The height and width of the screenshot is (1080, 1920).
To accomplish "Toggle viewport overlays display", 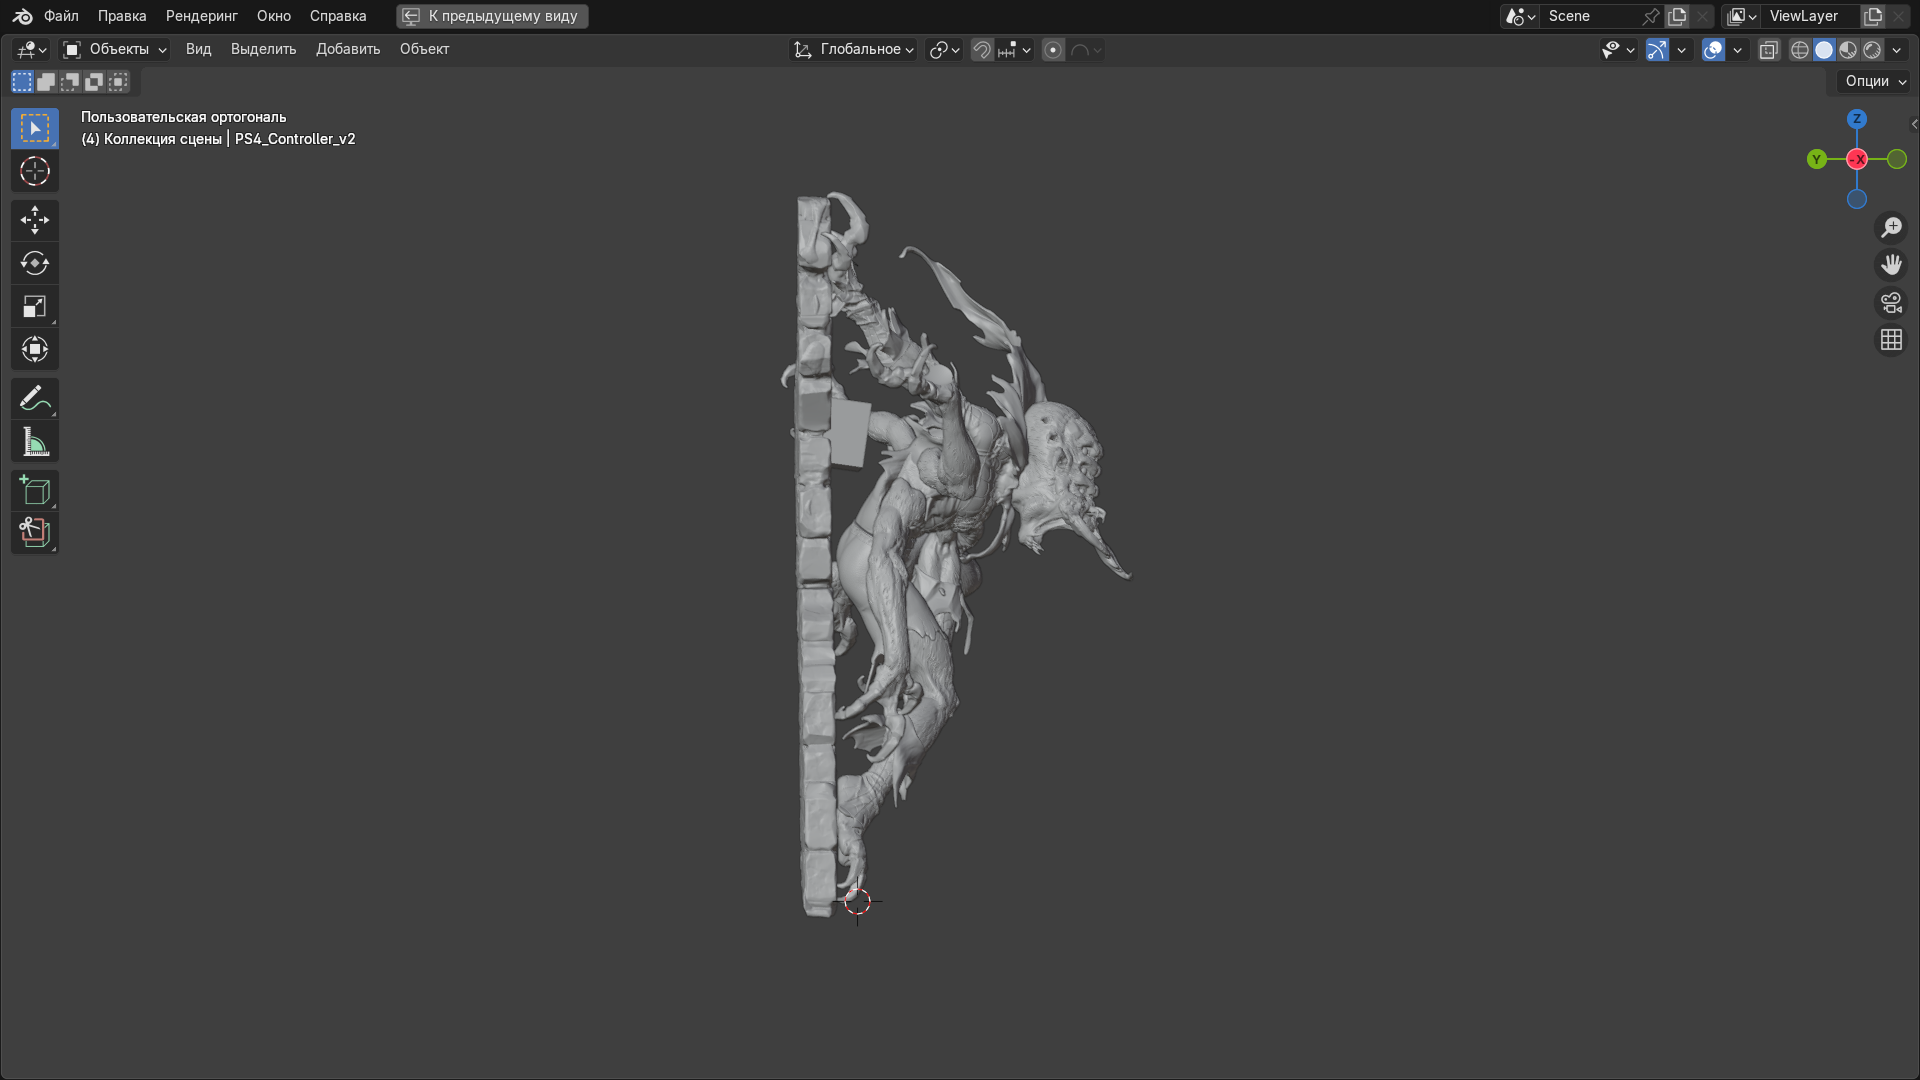I will [1713, 50].
